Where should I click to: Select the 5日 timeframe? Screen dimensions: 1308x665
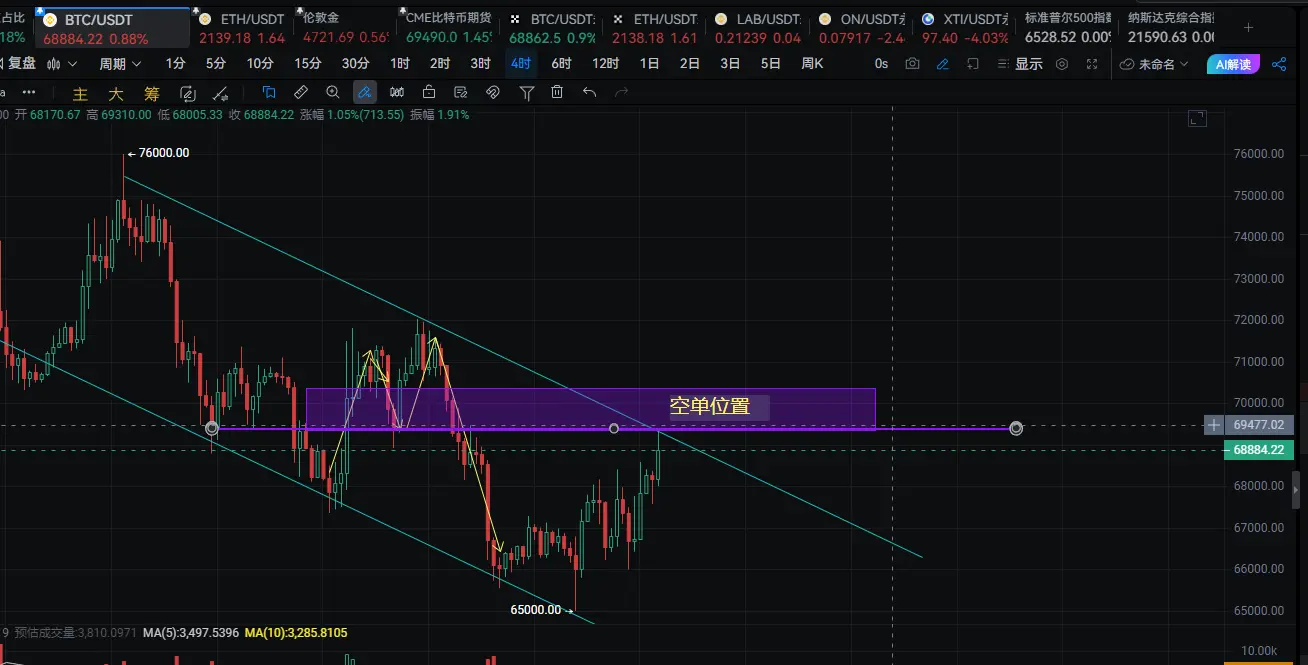[771, 64]
